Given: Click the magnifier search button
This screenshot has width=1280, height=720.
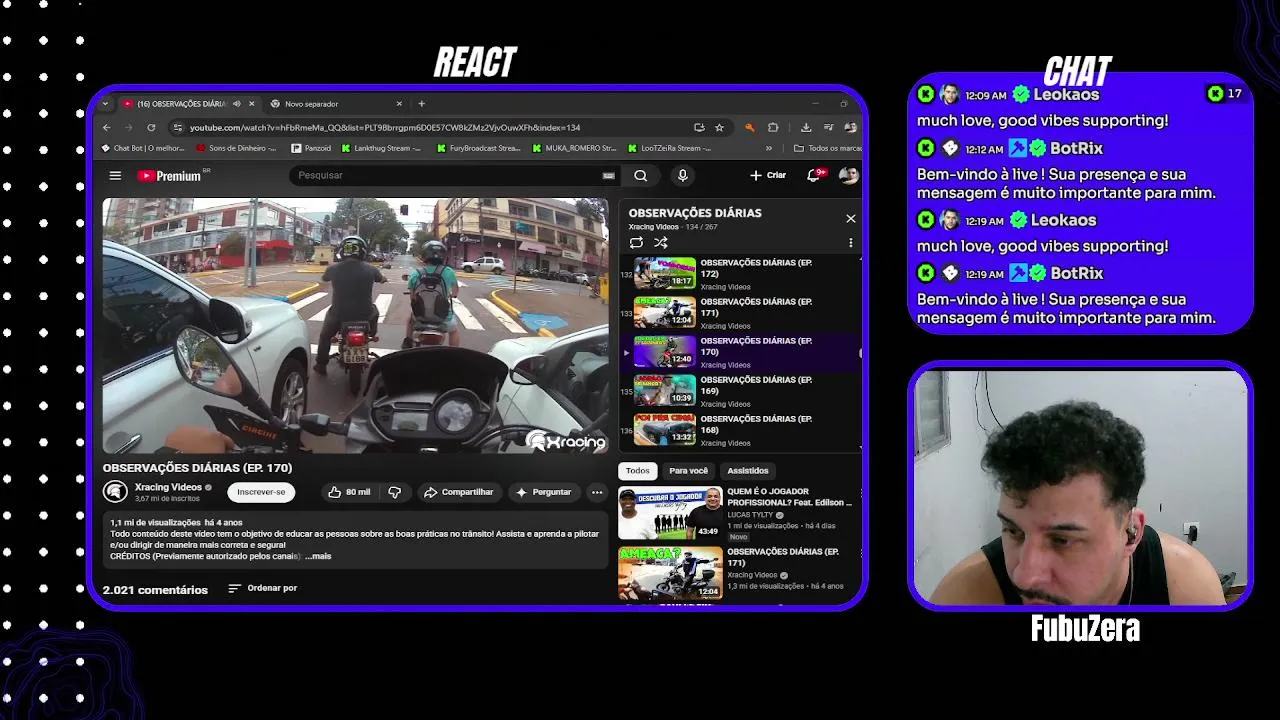Looking at the screenshot, I should tap(640, 175).
